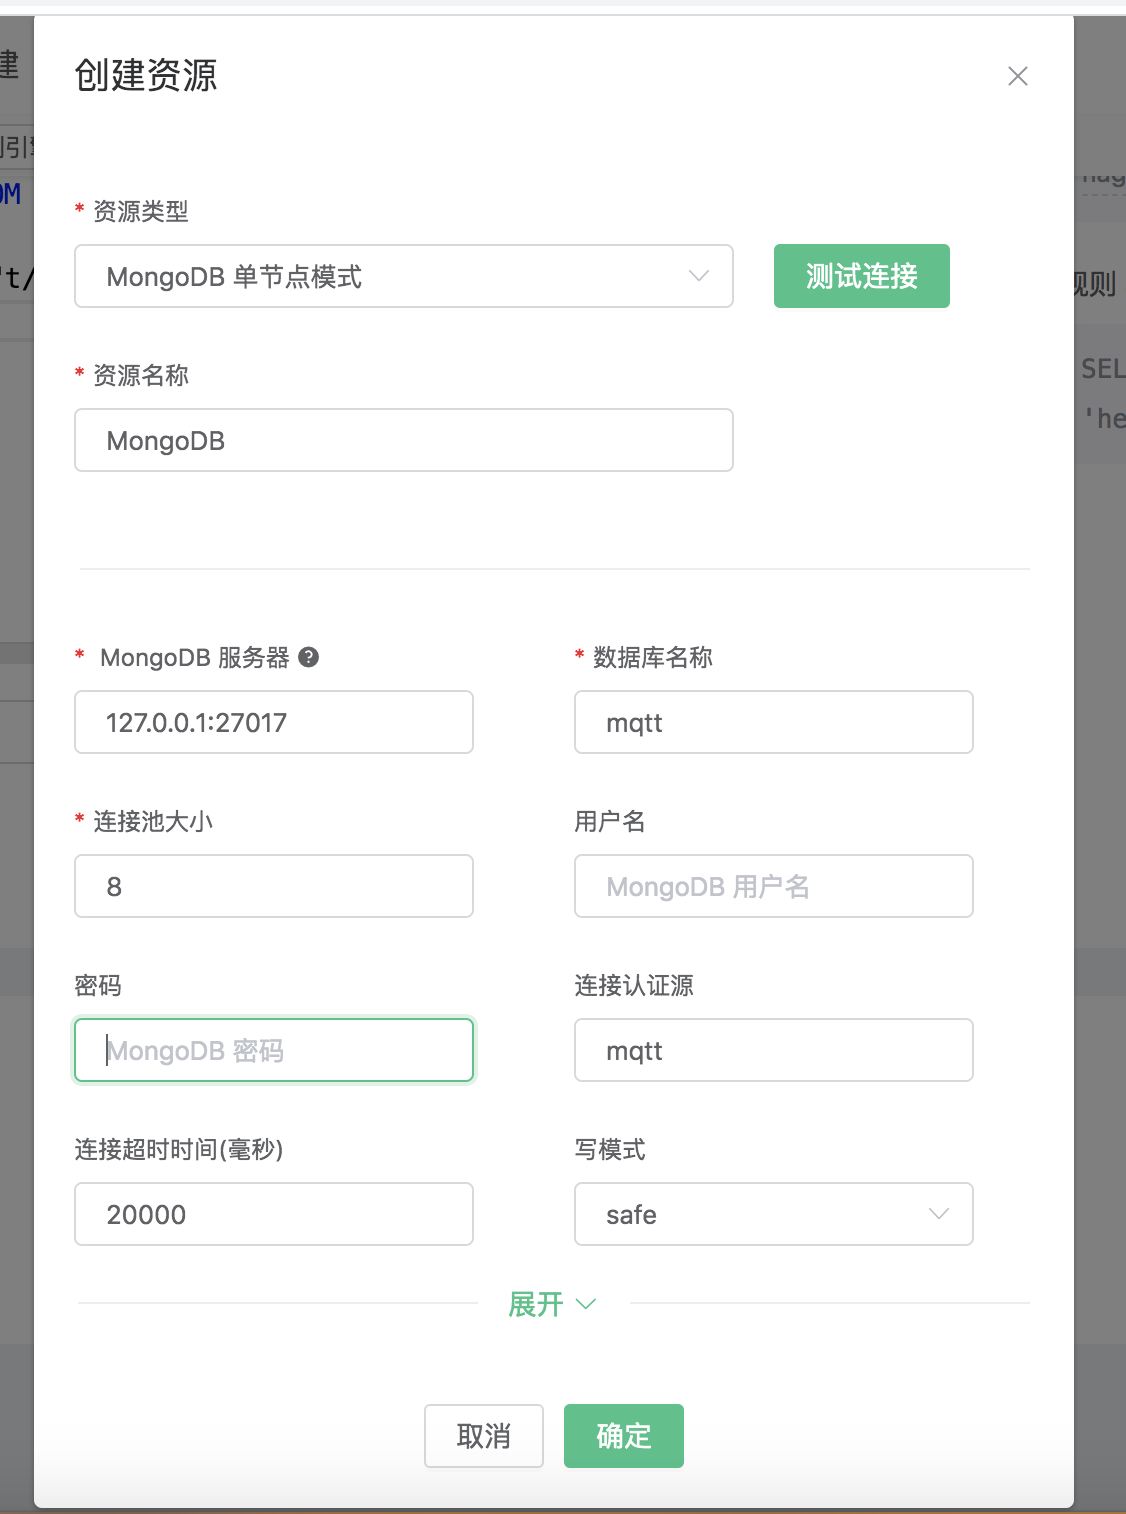This screenshot has width=1126, height=1514.
Task: Click the 连接超时时间 field showing 20000
Action: pyautogui.click(x=273, y=1214)
